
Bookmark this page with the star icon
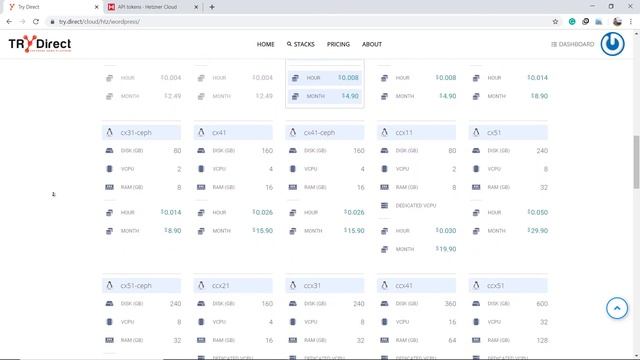[555, 22]
